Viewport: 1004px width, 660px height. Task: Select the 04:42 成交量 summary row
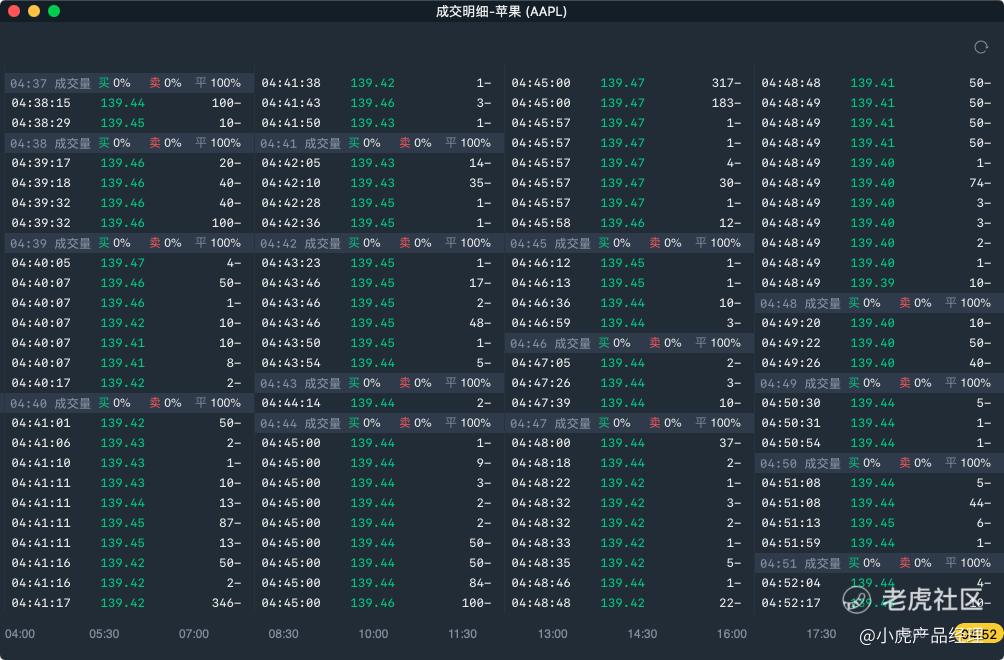(379, 243)
